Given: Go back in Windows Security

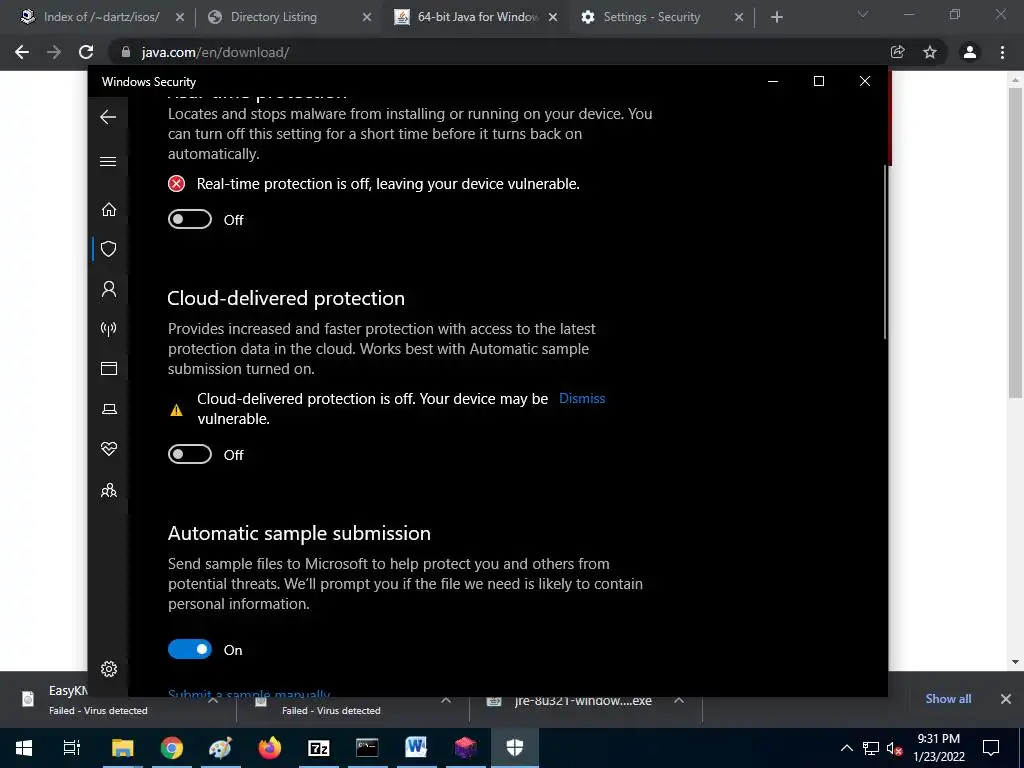Looking at the screenshot, I should pos(108,117).
